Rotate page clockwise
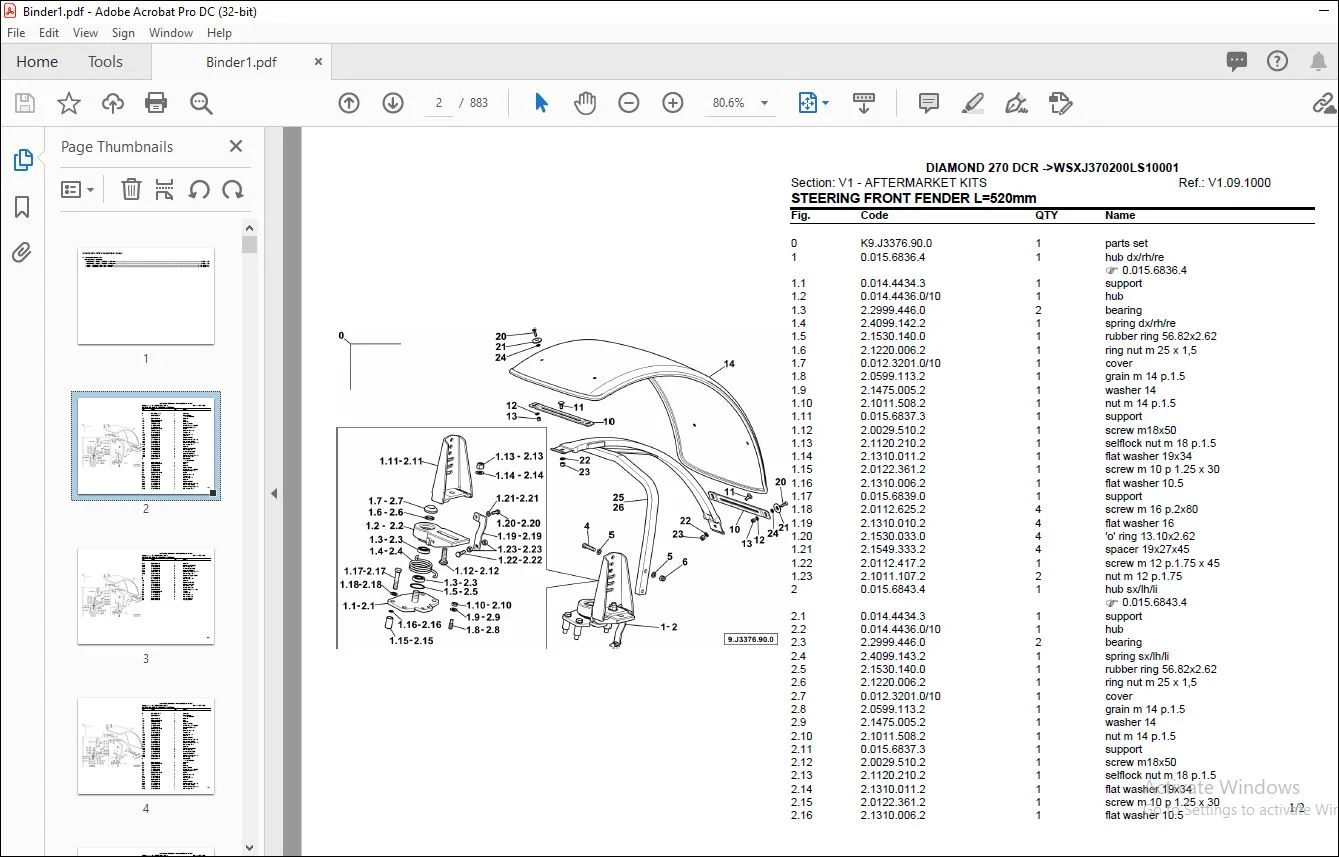The height and width of the screenshot is (857, 1339). point(233,189)
